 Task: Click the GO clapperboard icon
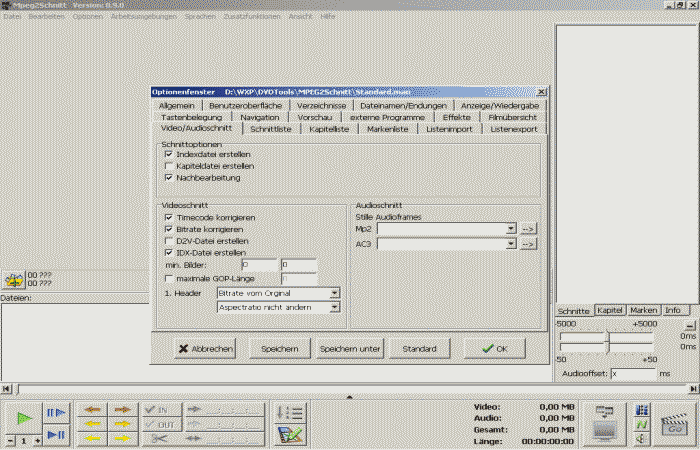[674, 421]
